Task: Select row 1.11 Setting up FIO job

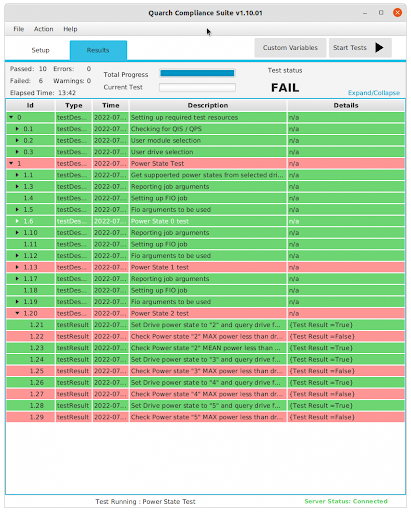Action: (x=205, y=244)
